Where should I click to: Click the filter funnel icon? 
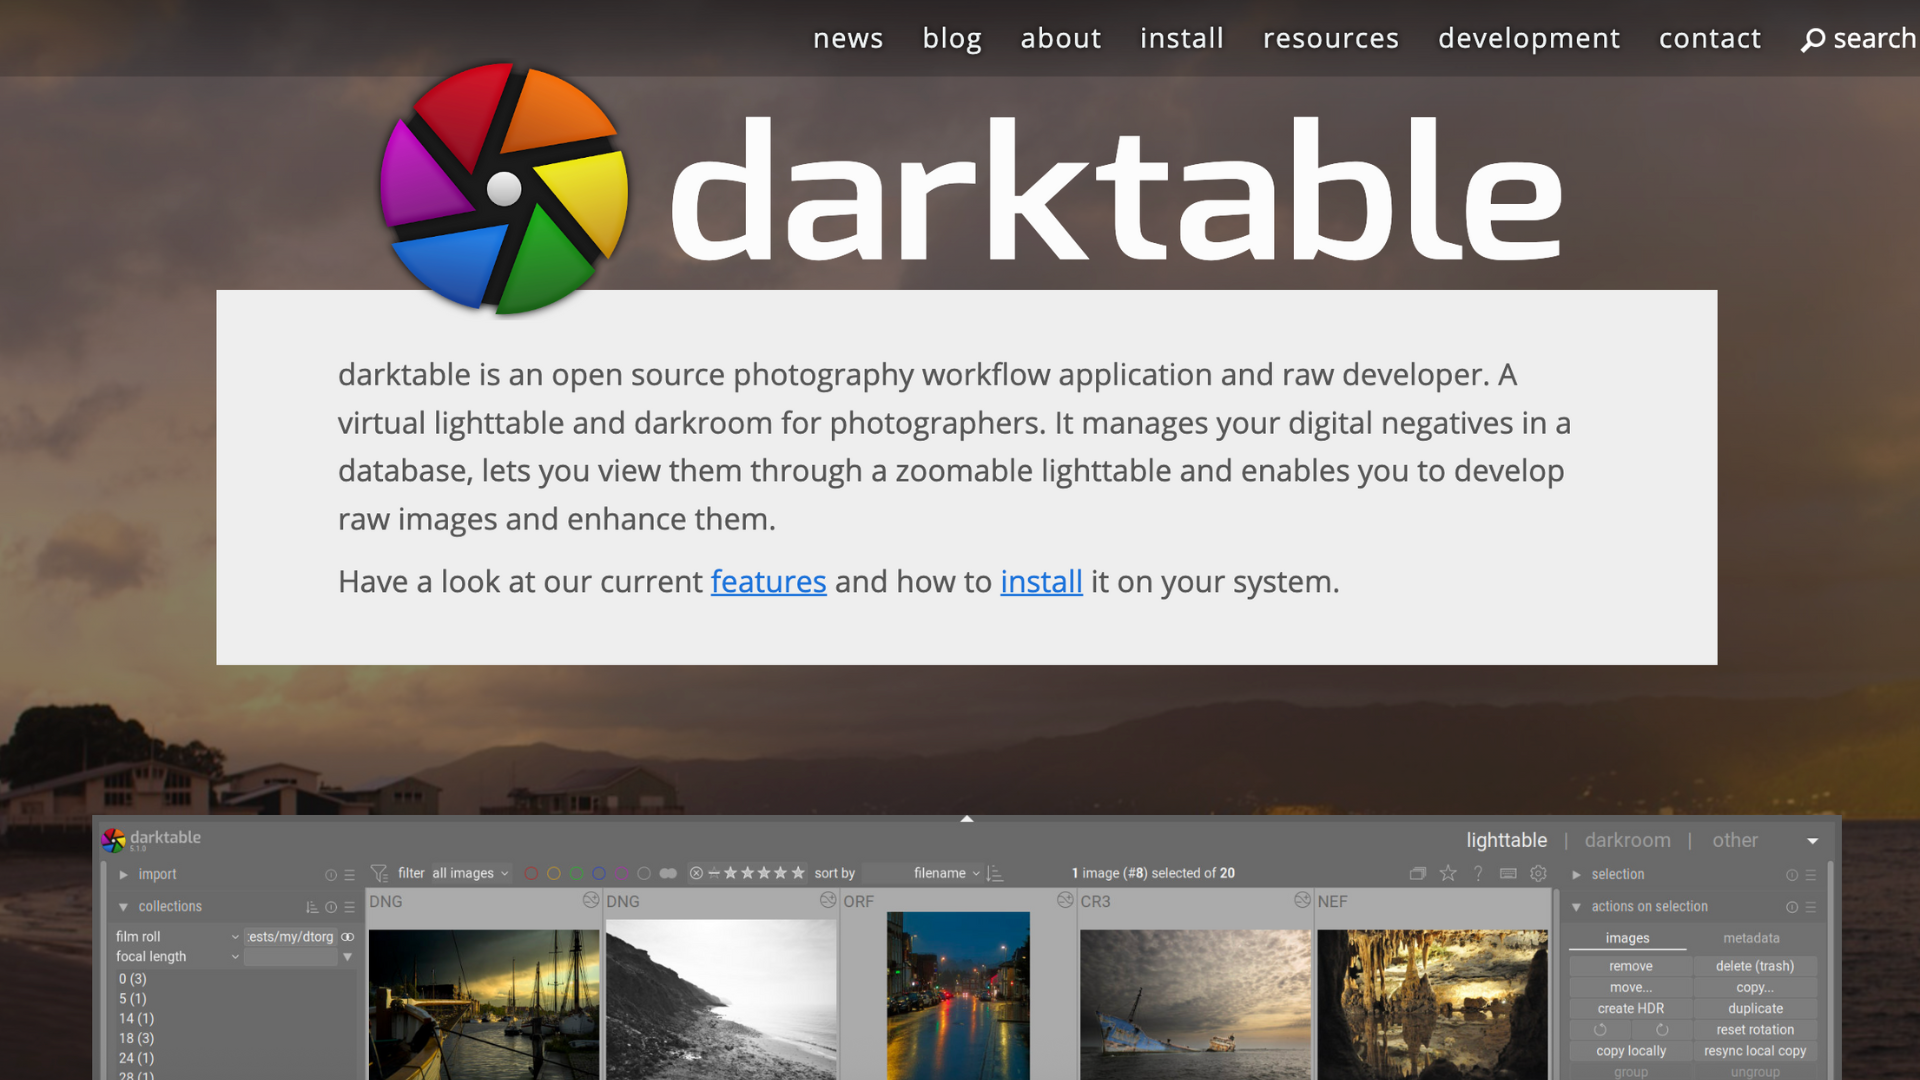380,873
